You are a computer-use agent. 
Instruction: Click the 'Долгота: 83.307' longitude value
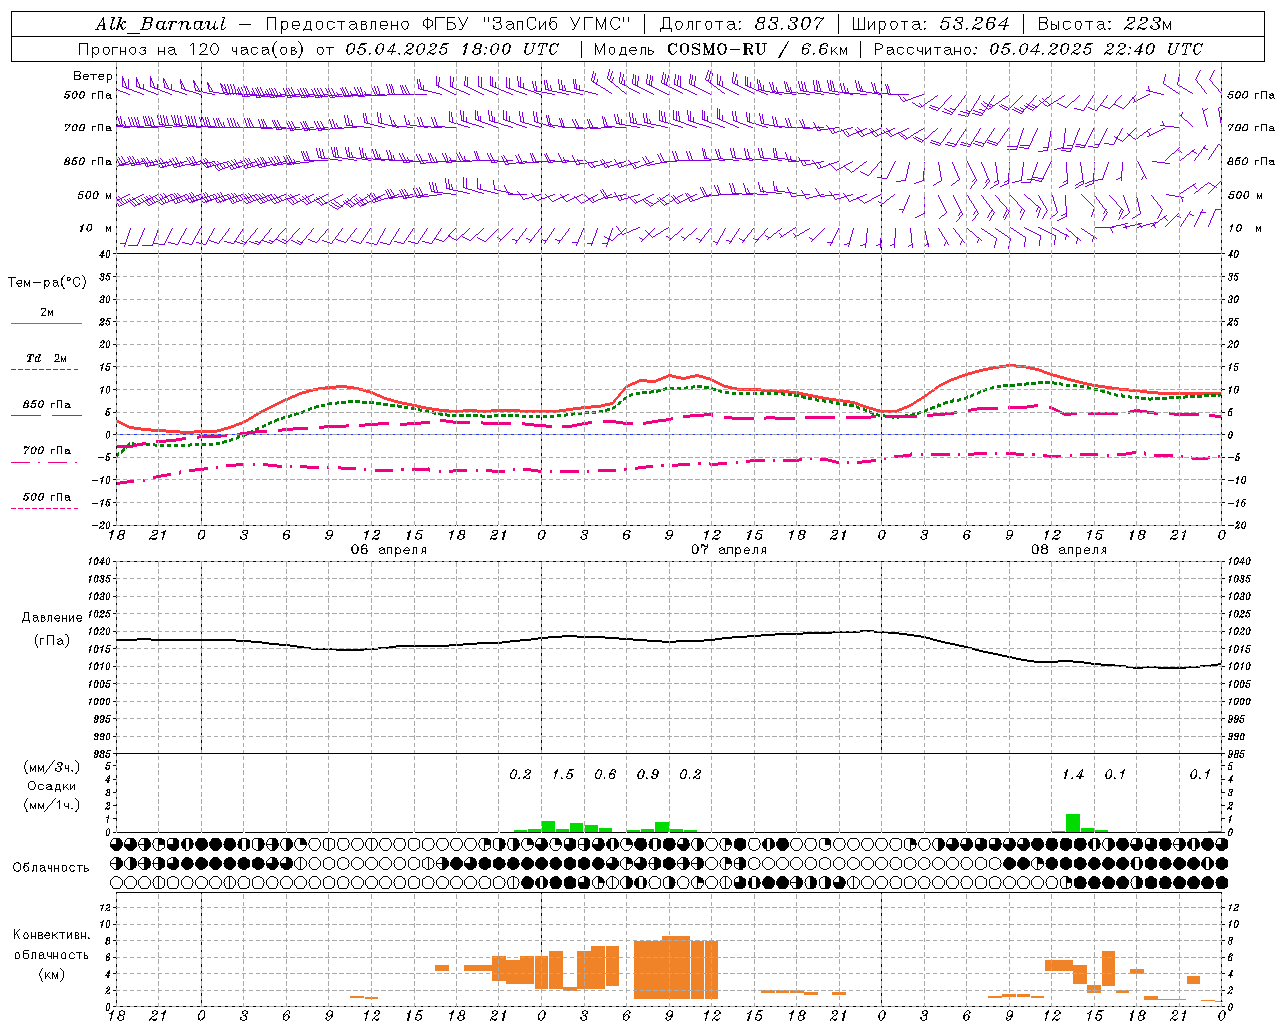pyautogui.click(x=742, y=24)
